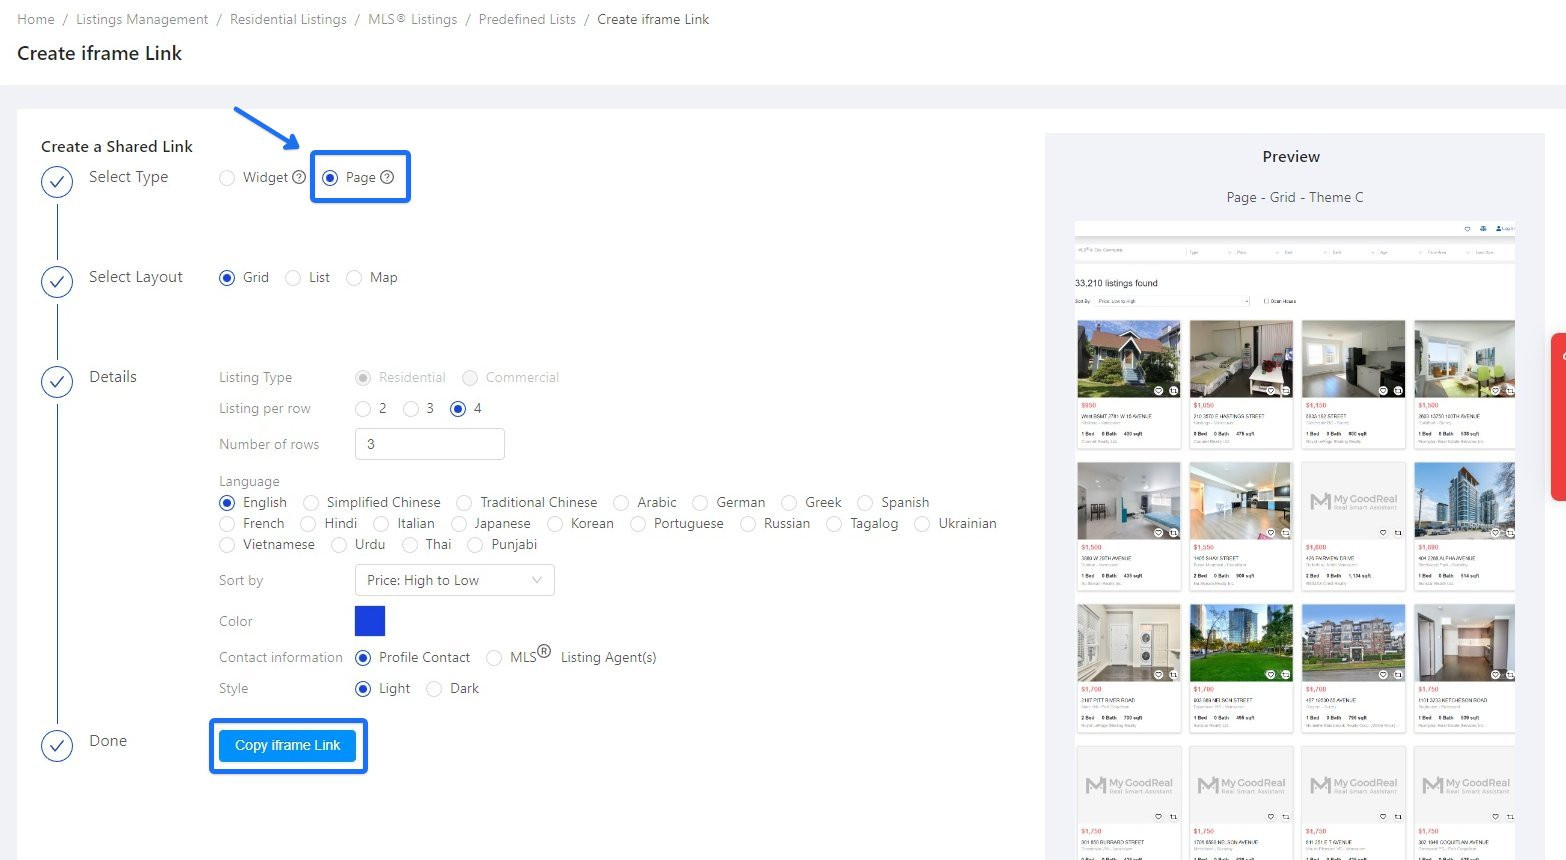
Task: Choose MLS Listing Agent(s) contact option
Action: (x=494, y=658)
